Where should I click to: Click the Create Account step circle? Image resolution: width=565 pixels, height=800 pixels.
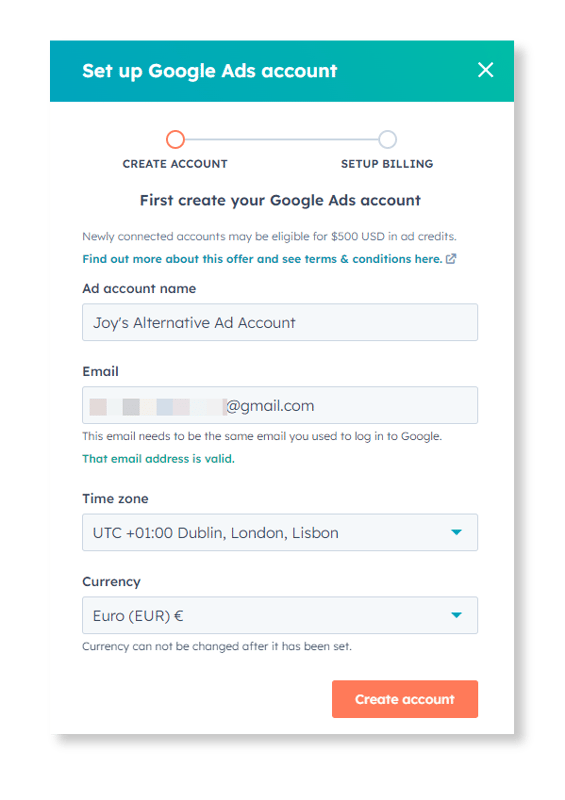point(175,139)
